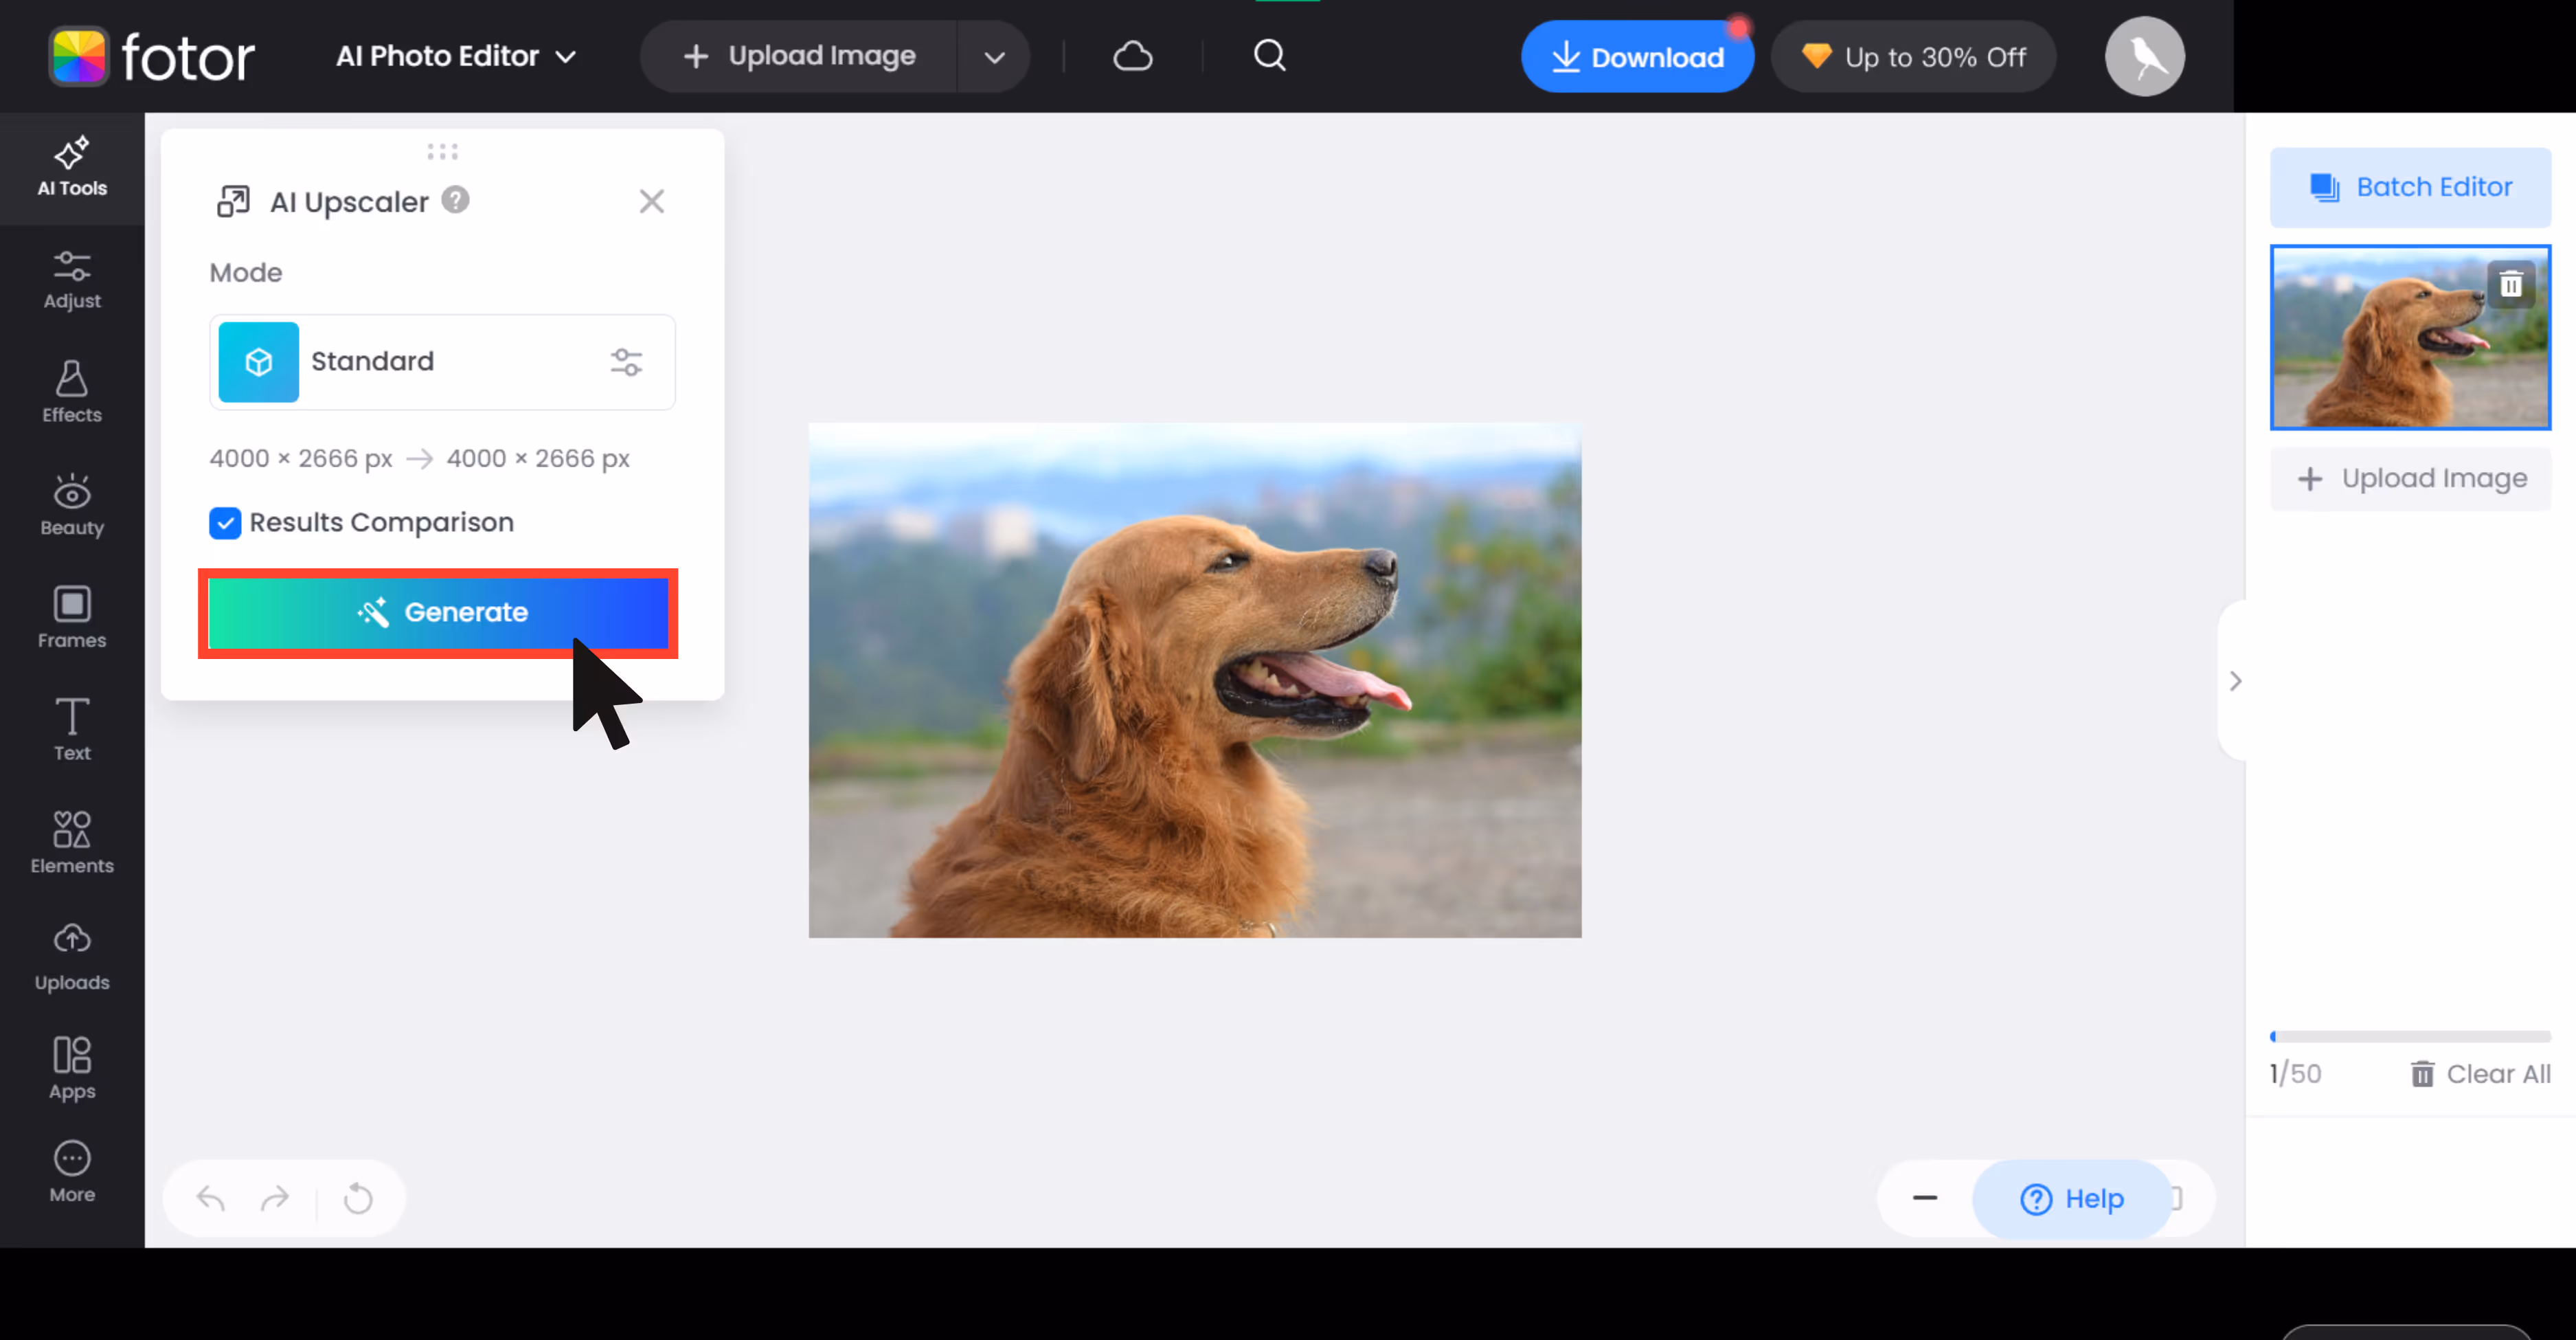Viewport: 2576px width, 1340px height.
Task: Open cloud storage icon
Action: click(1133, 56)
